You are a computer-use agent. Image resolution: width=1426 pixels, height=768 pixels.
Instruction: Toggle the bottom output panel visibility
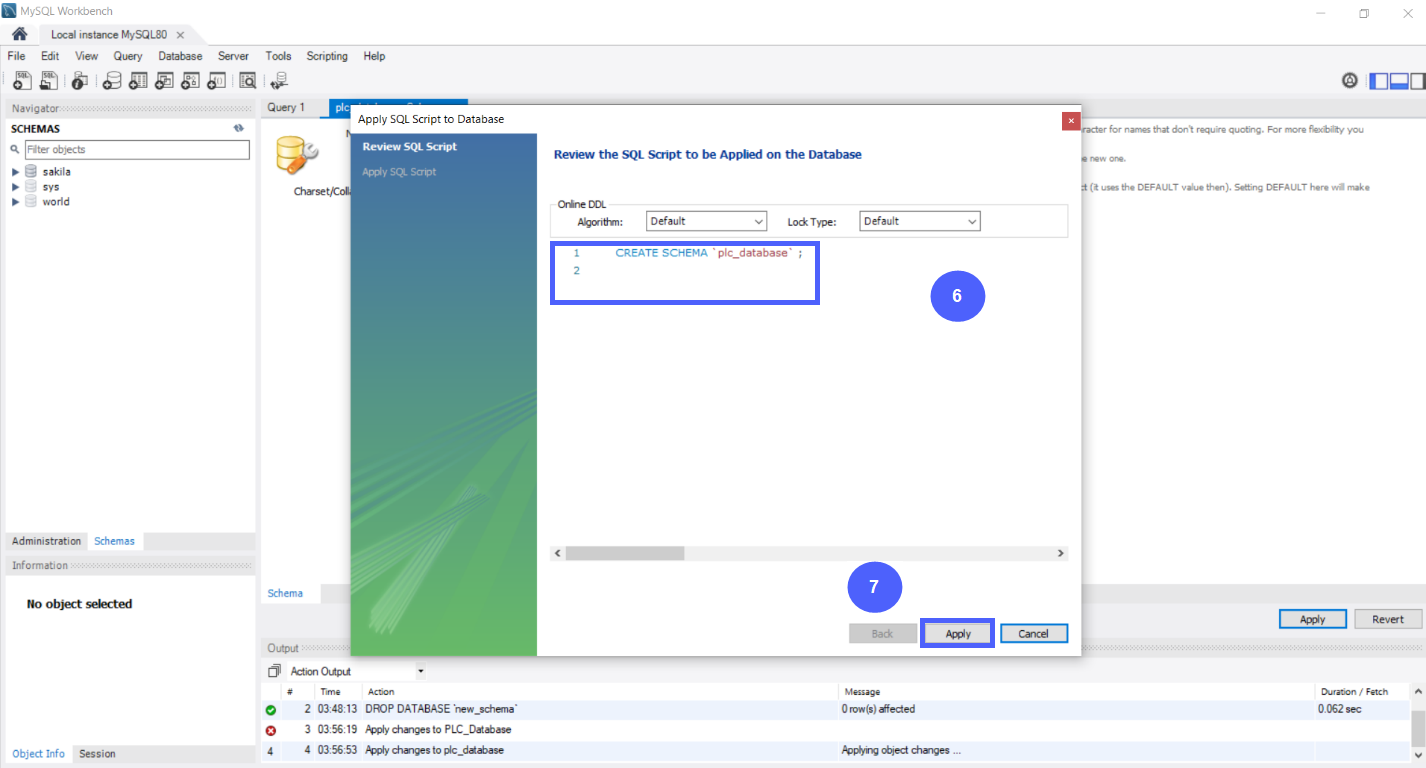pyautogui.click(x=1399, y=81)
